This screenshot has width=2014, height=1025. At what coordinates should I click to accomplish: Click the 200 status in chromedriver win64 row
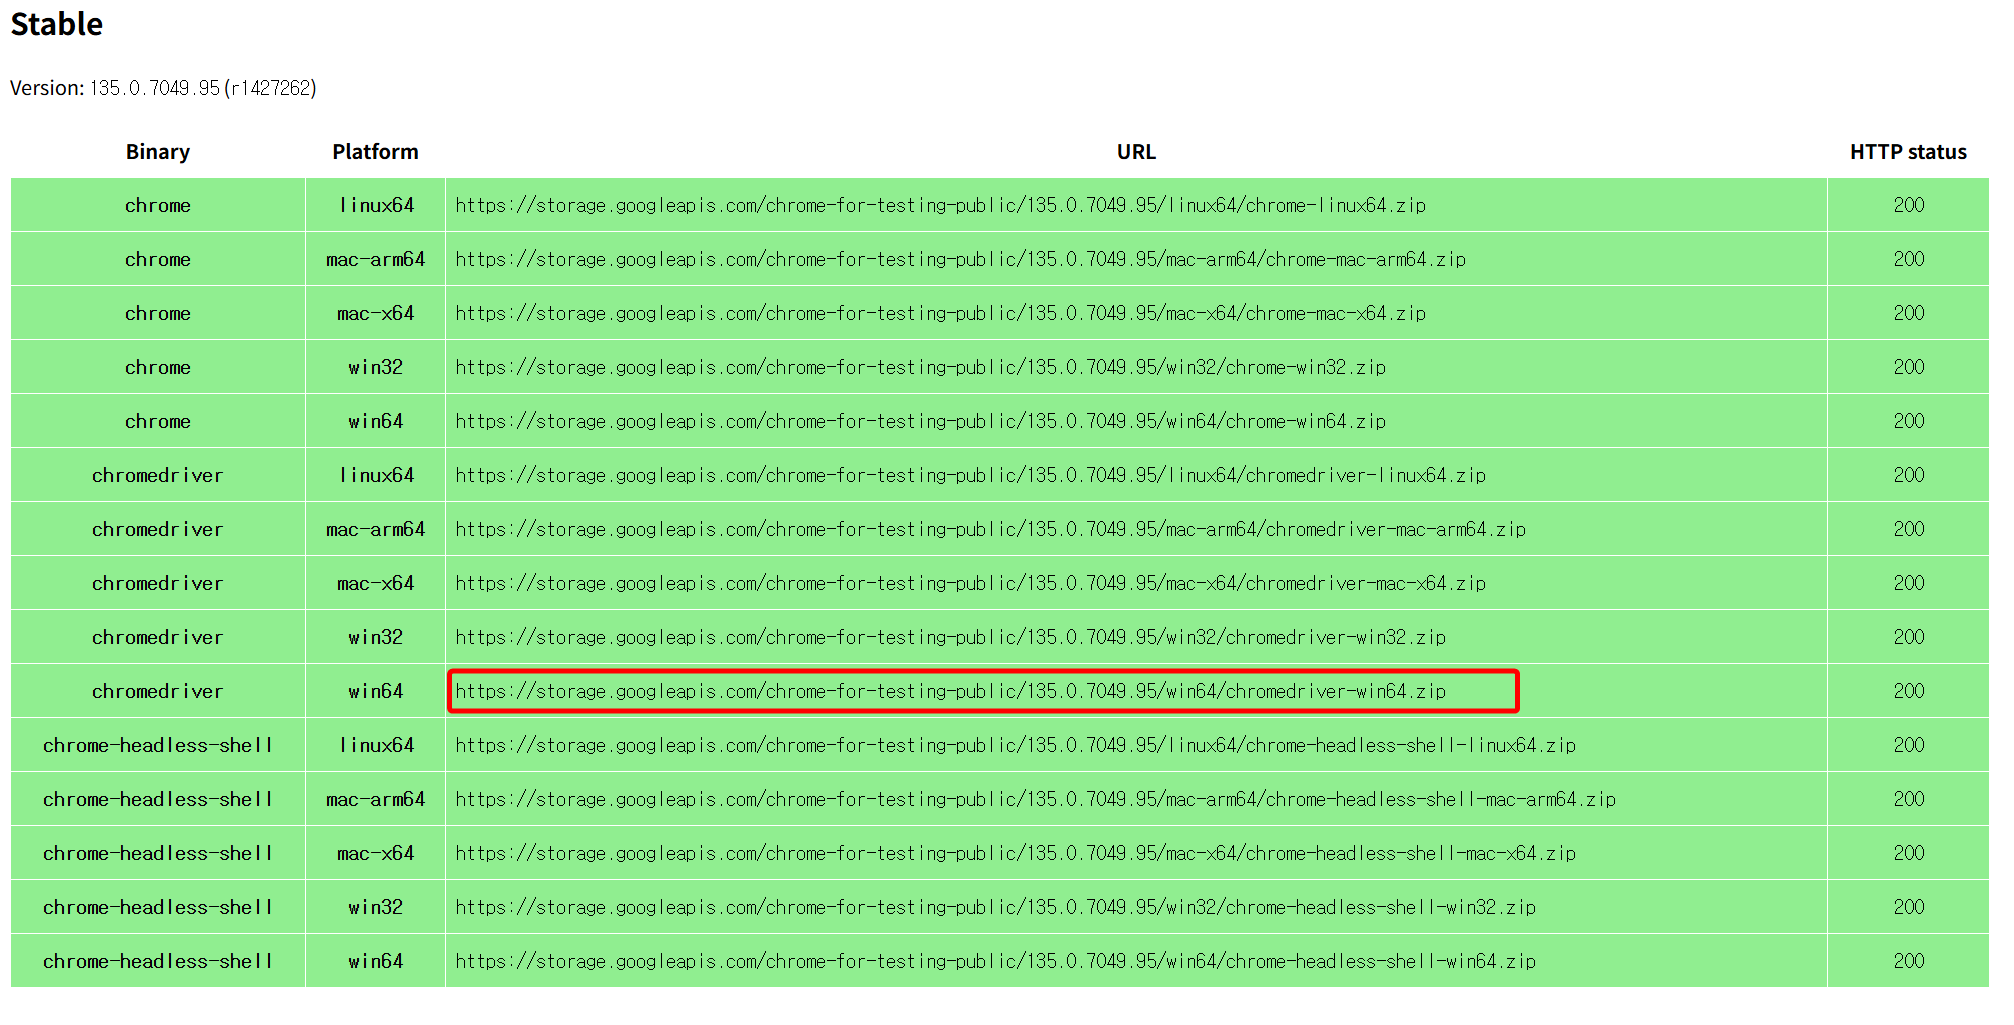1908,691
